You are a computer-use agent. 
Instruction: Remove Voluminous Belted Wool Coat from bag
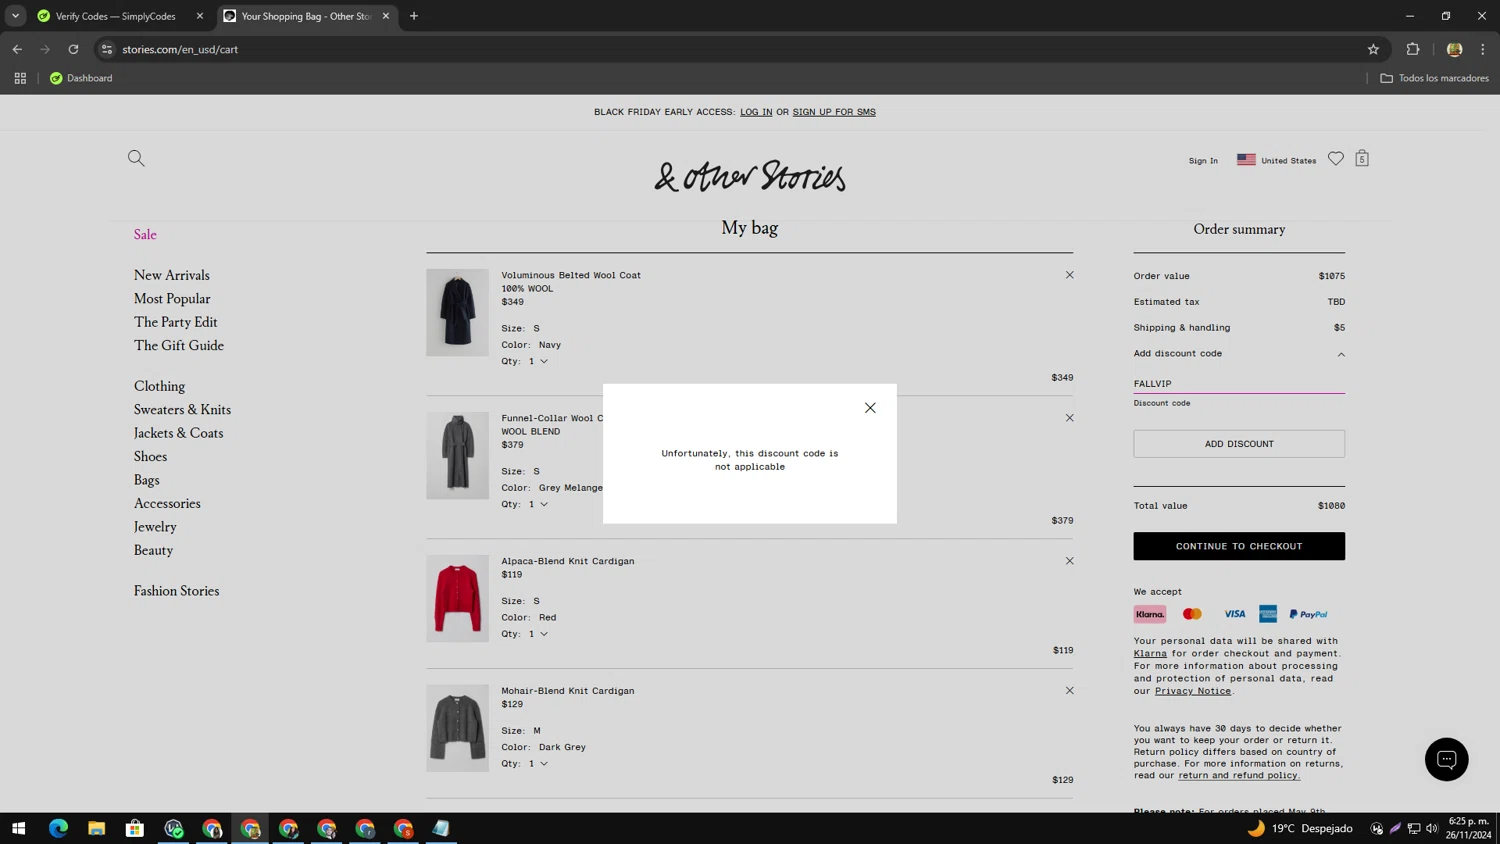(1069, 275)
